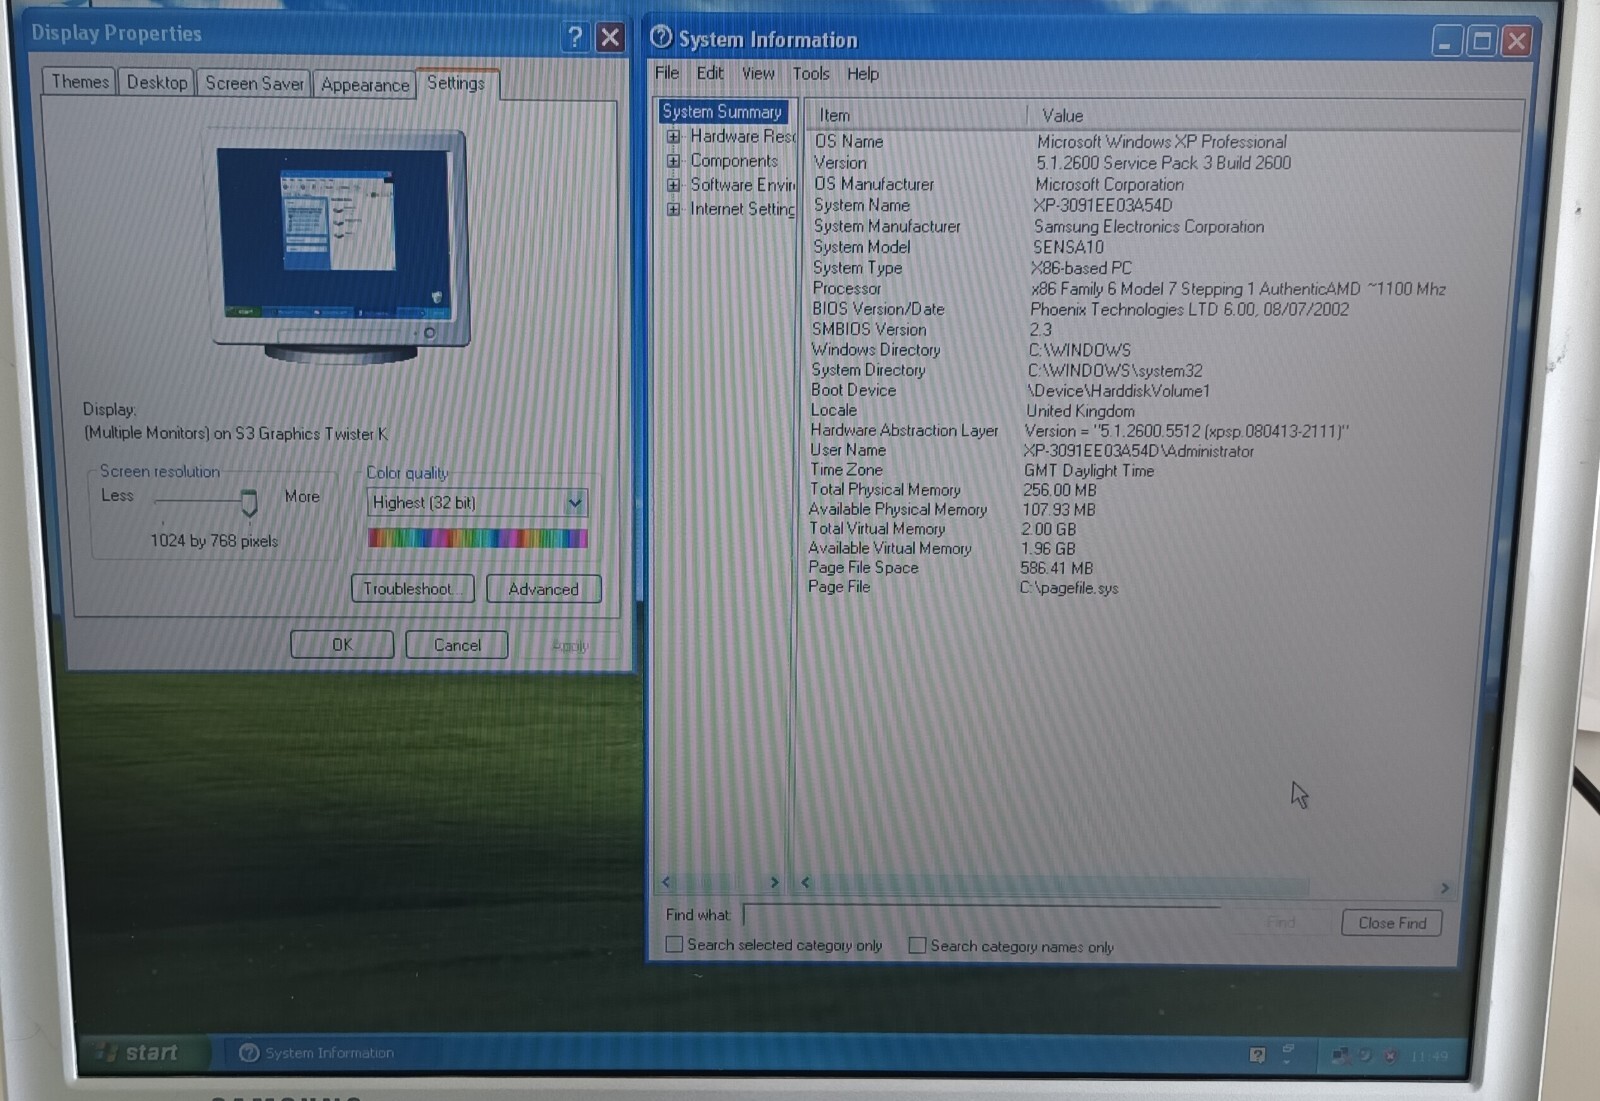1600x1101 pixels.
Task: Click the Item column header
Action: (916, 115)
